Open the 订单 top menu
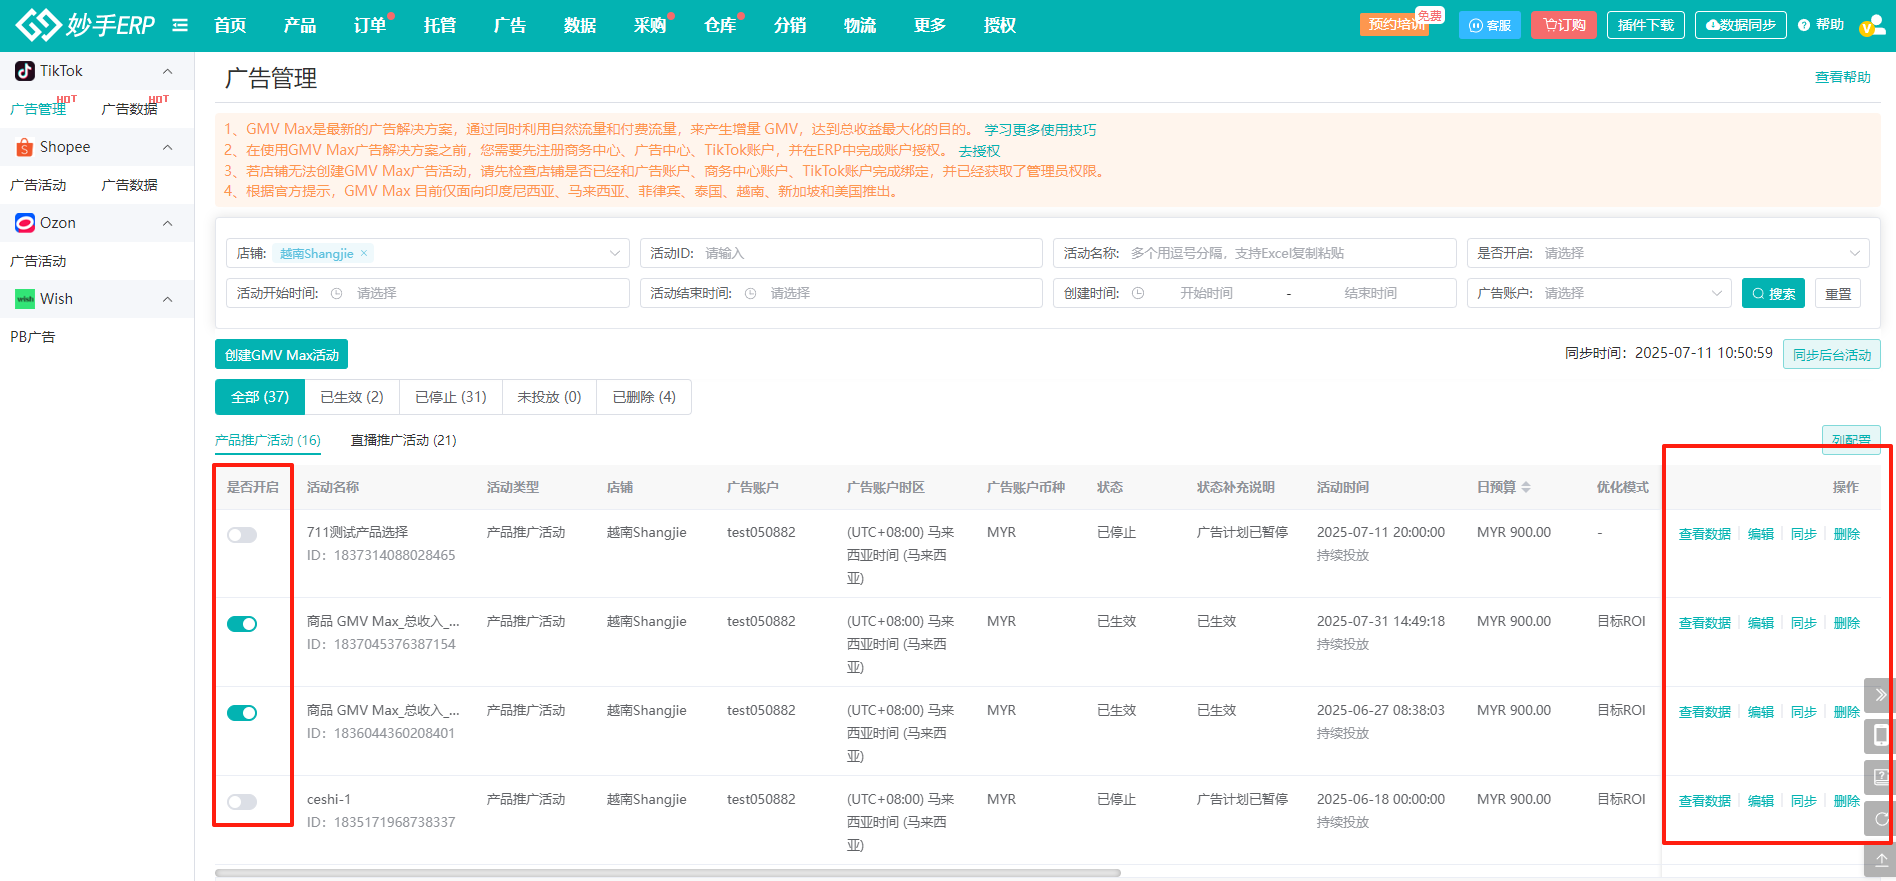The height and width of the screenshot is (881, 1896). [370, 25]
